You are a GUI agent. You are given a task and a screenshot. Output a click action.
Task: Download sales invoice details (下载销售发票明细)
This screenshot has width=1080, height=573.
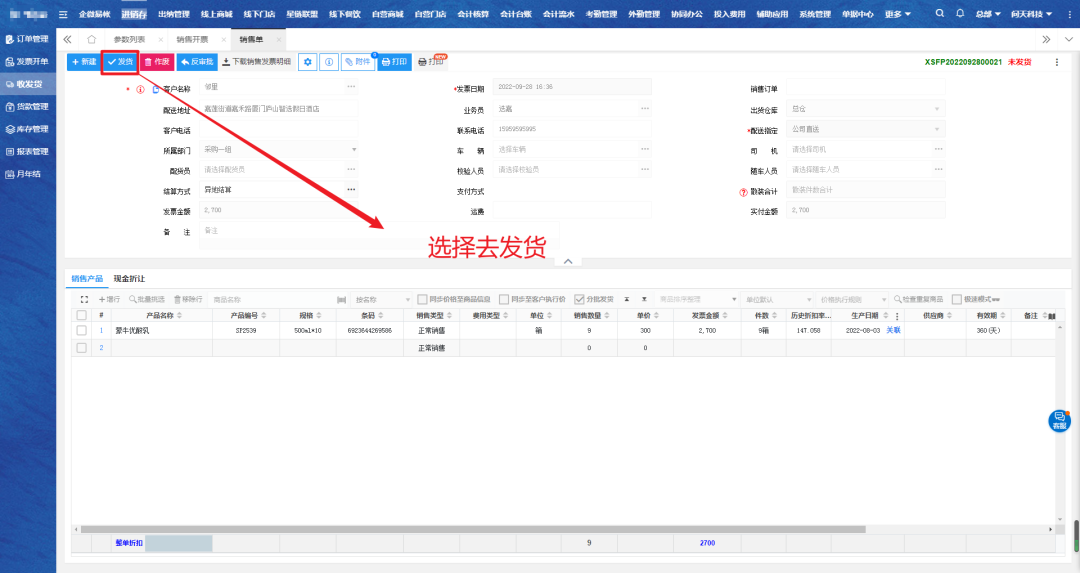click(256, 62)
